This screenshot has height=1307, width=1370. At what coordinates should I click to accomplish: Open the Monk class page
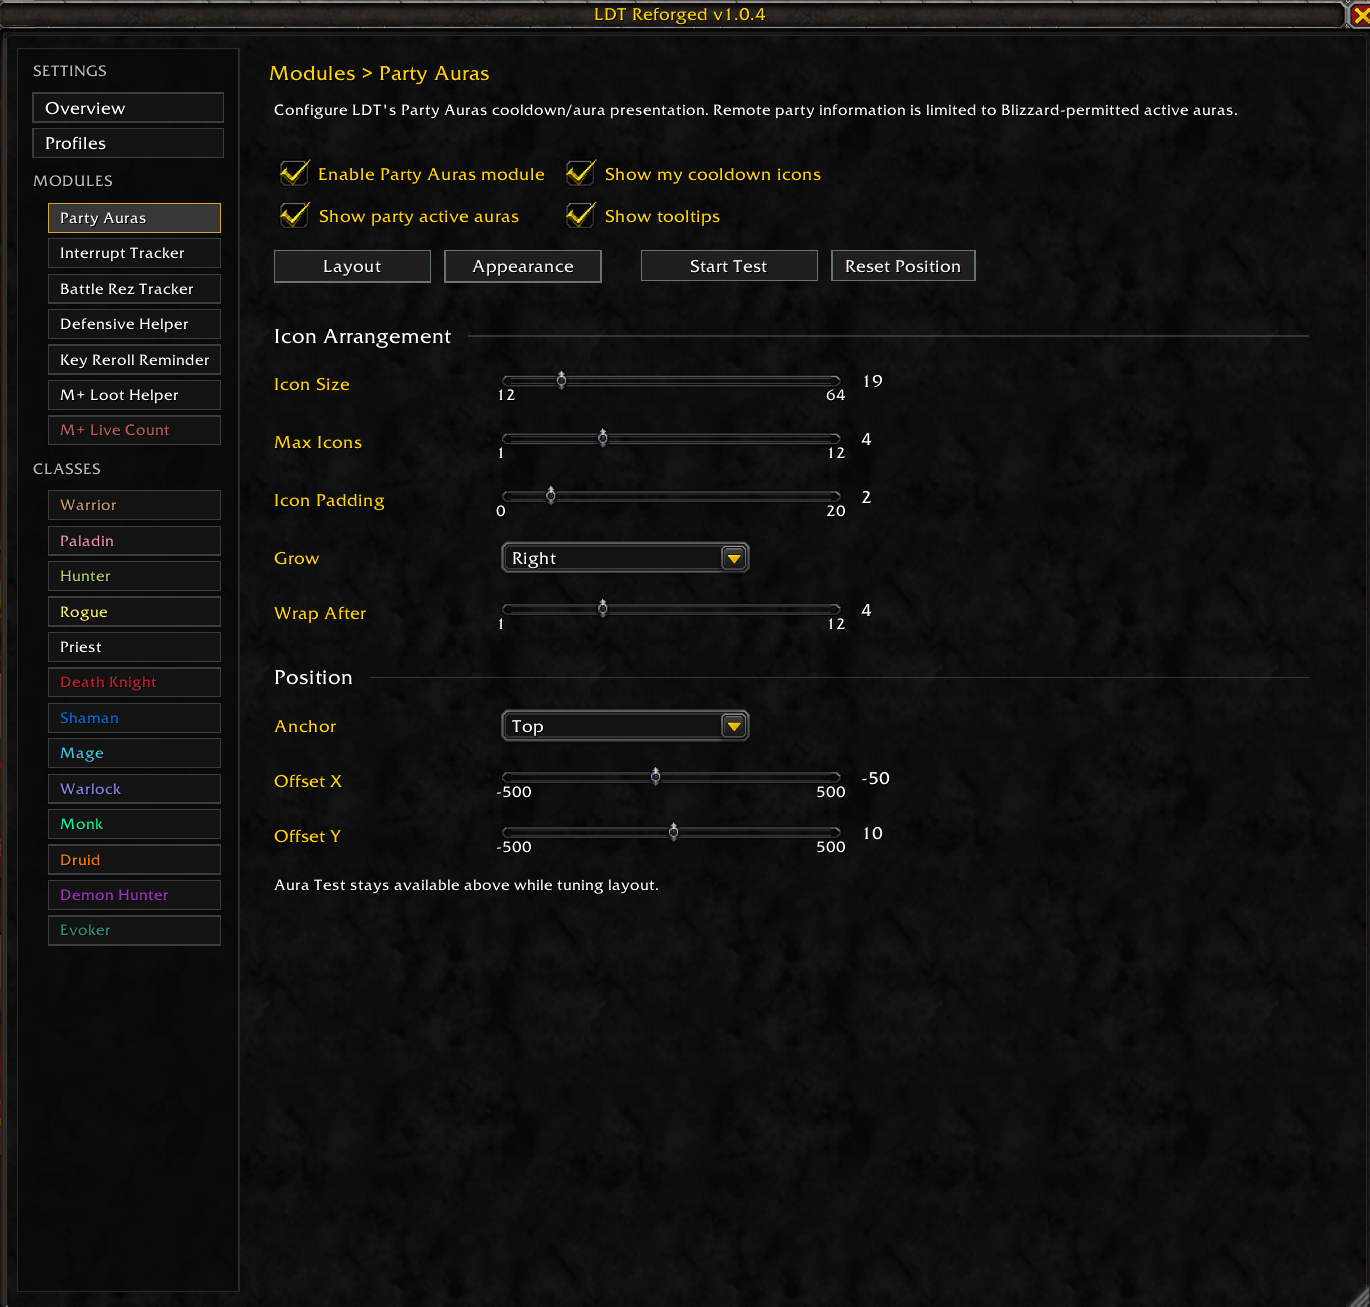pos(134,824)
